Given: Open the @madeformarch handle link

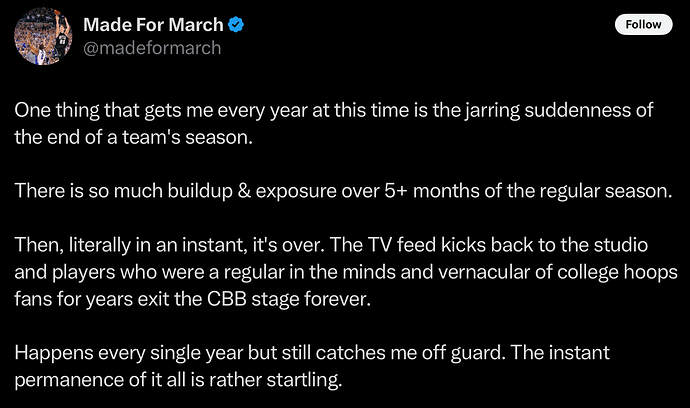Looking at the screenshot, I should coord(152,48).
